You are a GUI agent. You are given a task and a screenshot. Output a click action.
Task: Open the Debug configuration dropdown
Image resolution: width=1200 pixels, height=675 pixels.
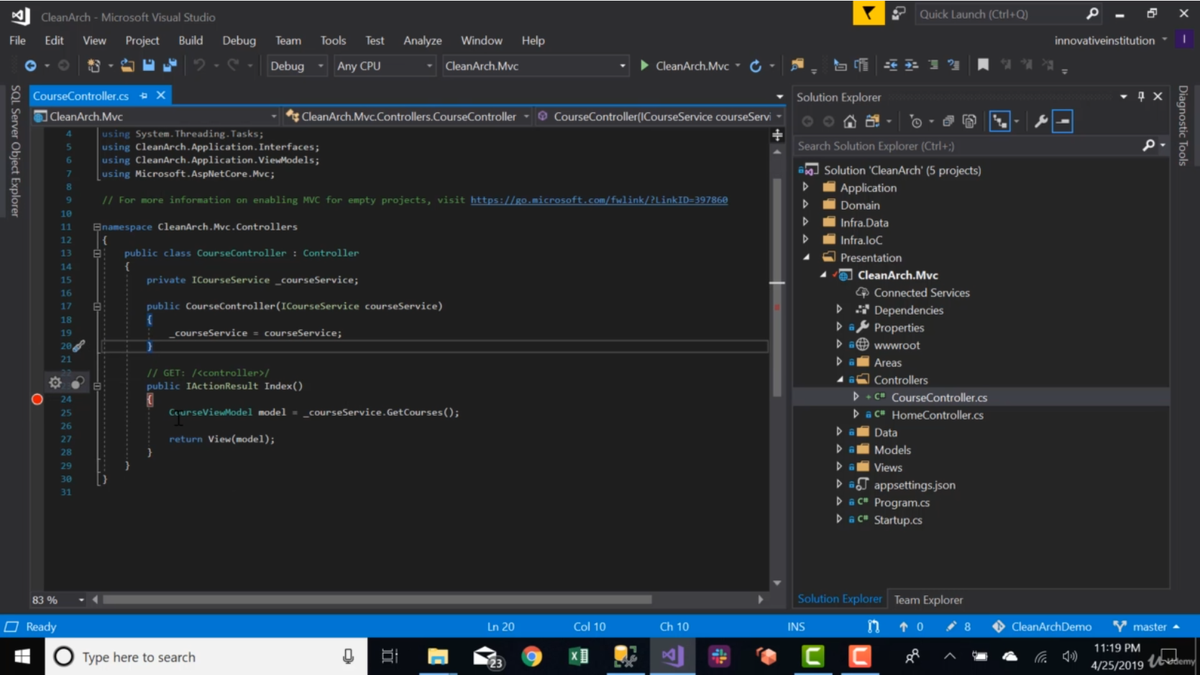point(297,66)
